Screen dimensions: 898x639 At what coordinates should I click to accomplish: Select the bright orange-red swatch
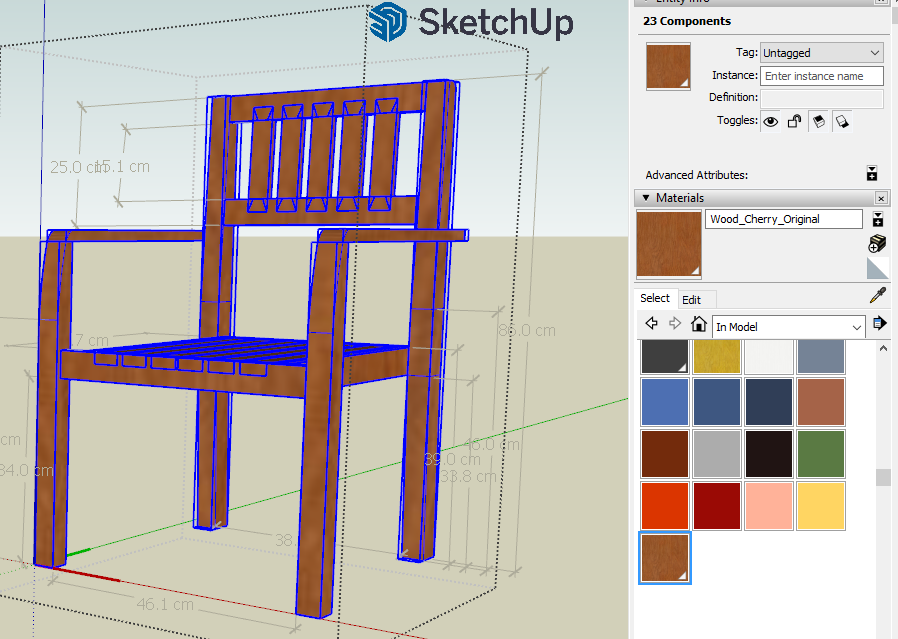665,506
